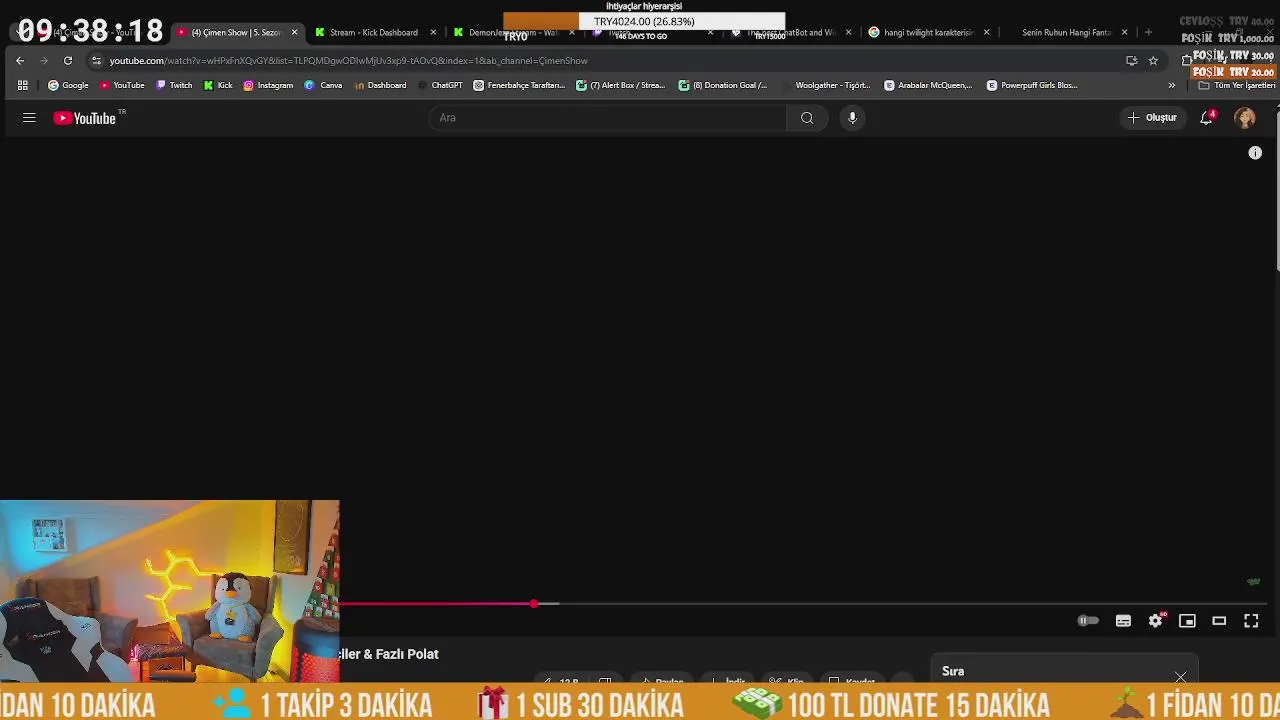Close the Sıra queue panel
The width and height of the screenshot is (1280, 720).
(x=1181, y=677)
